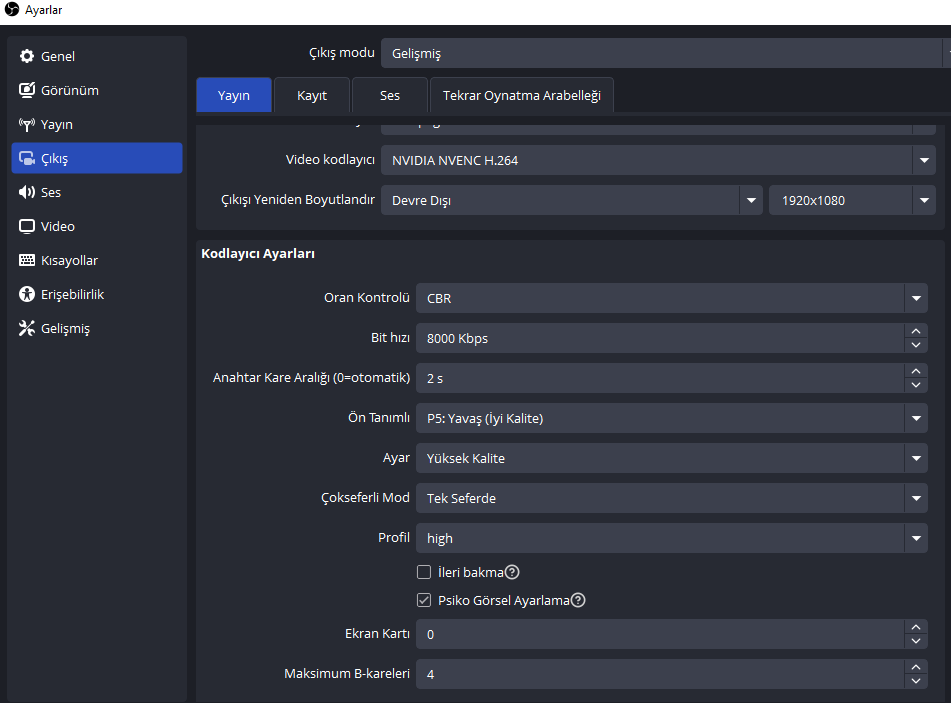The width and height of the screenshot is (951, 703).
Task: Enable the İleri bakma checkbox
Action: pos(424,573)
